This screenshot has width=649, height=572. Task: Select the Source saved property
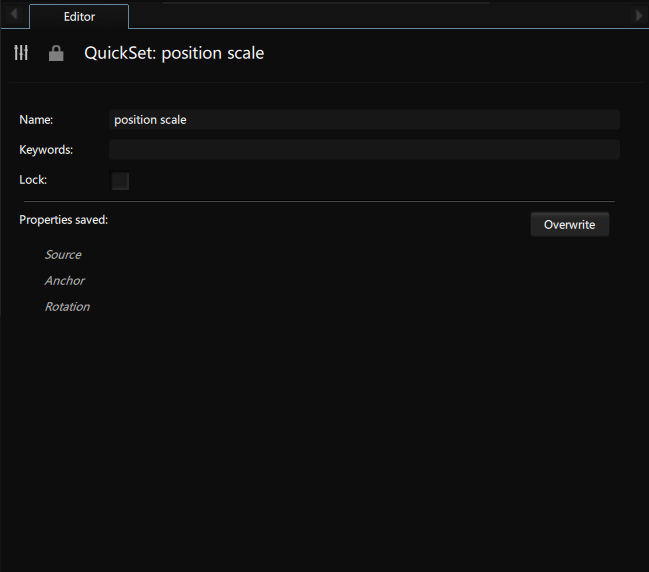63,255
